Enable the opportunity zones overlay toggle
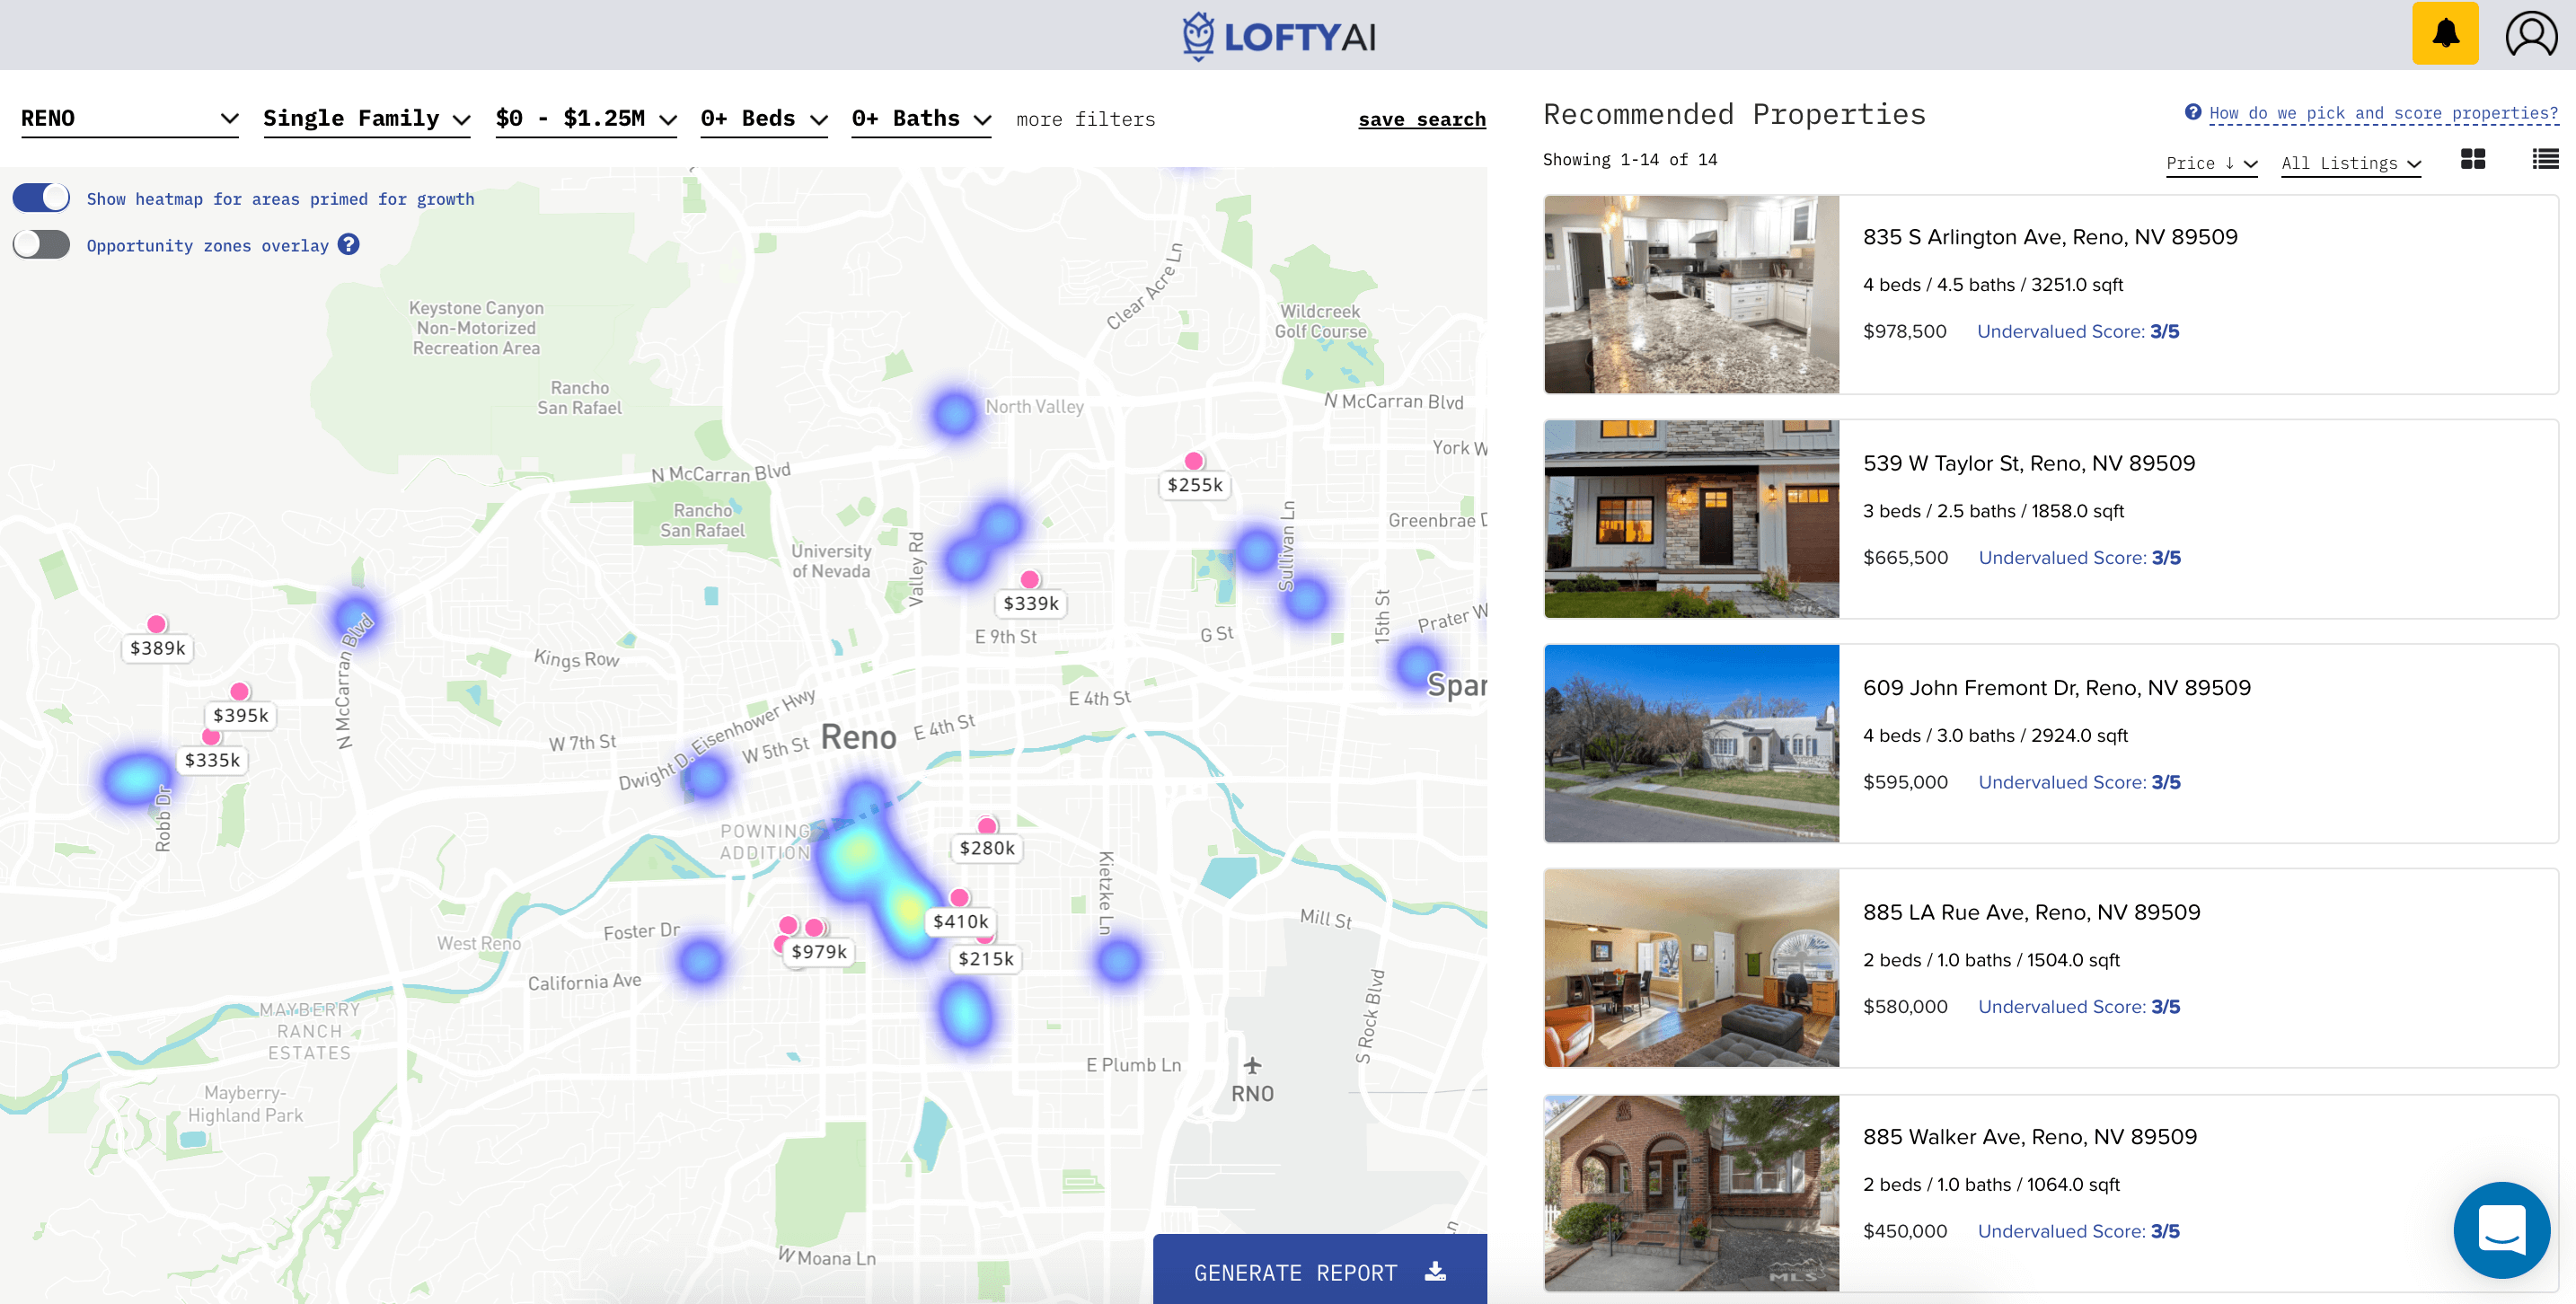The height and width of the screenshot is (1304, 2576). pyautogui.click(x=42, y=245)
